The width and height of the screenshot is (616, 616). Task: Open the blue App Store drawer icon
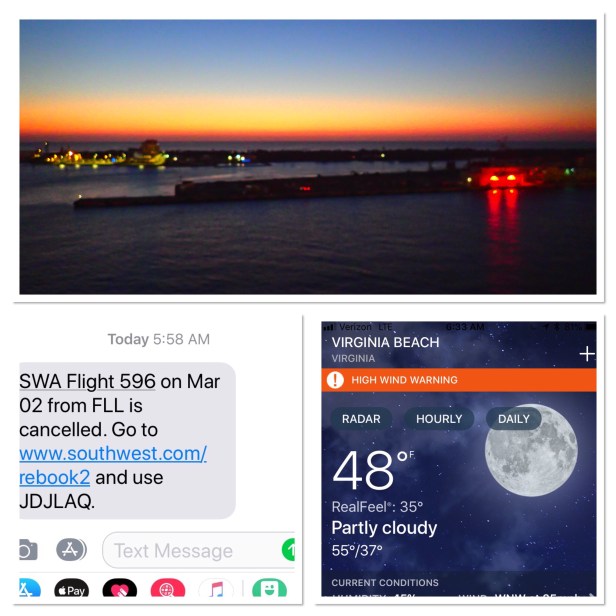29,588
